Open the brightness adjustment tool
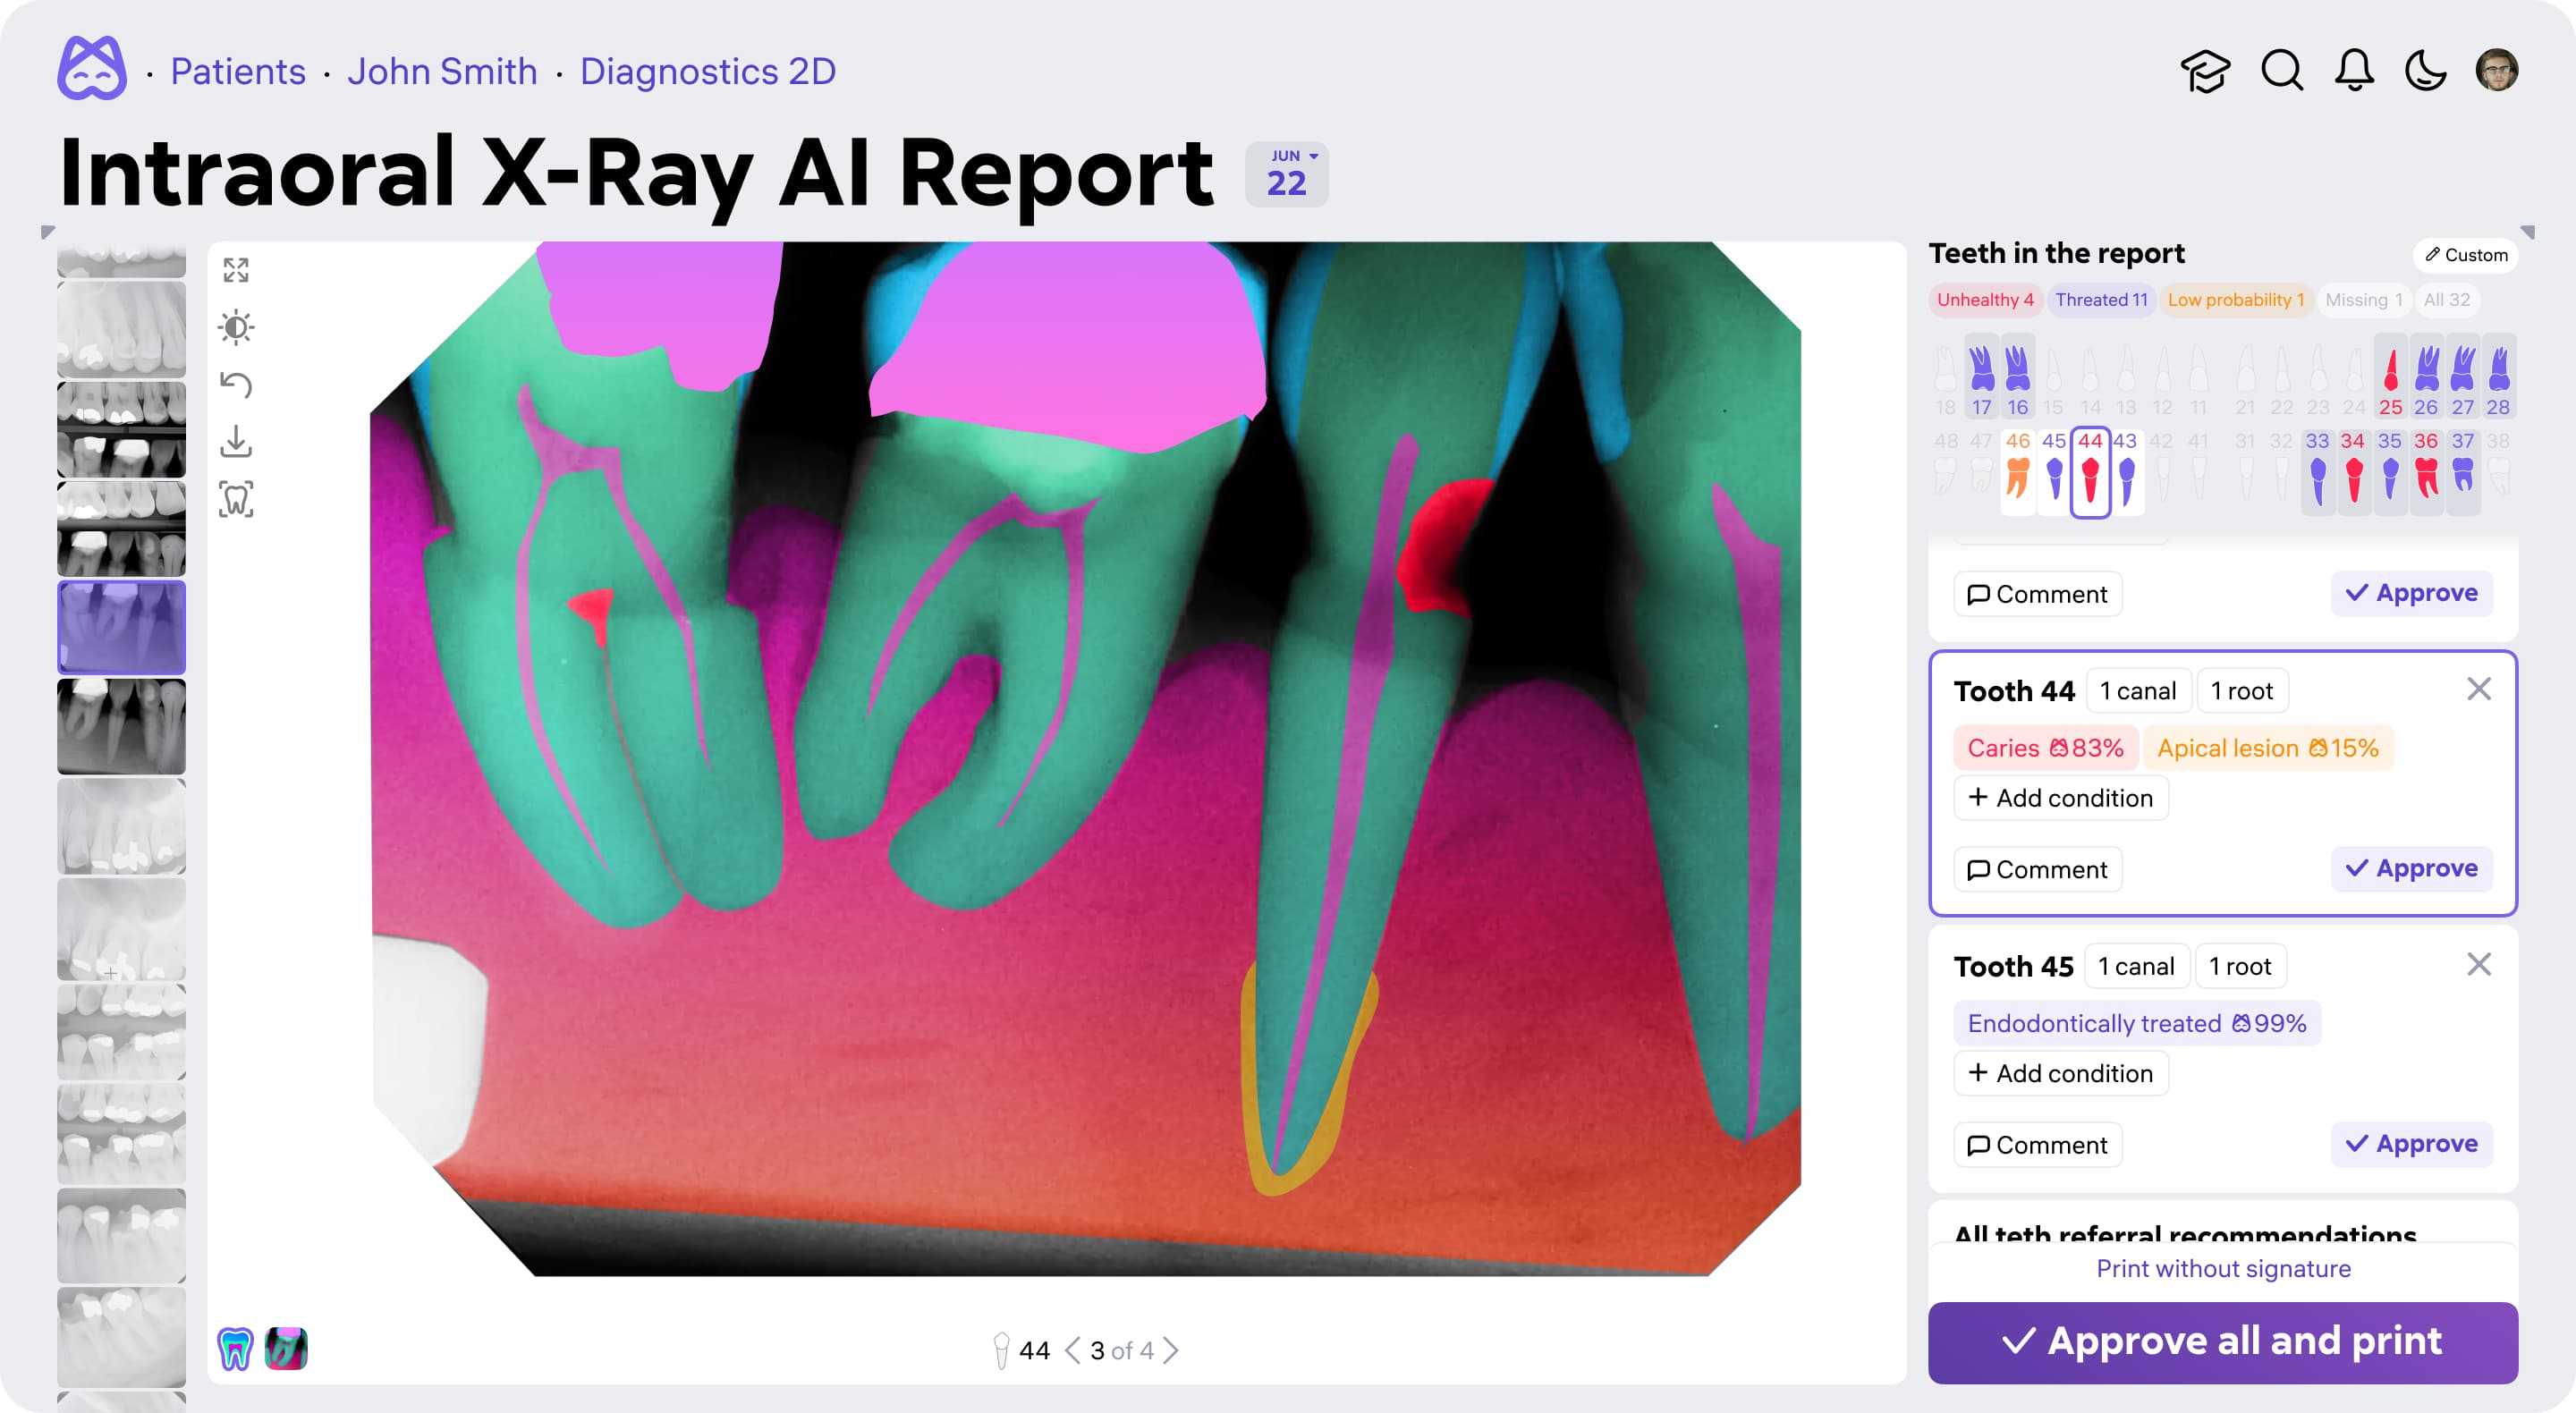The image size is (2576, 1413). (x=236, y=327)
